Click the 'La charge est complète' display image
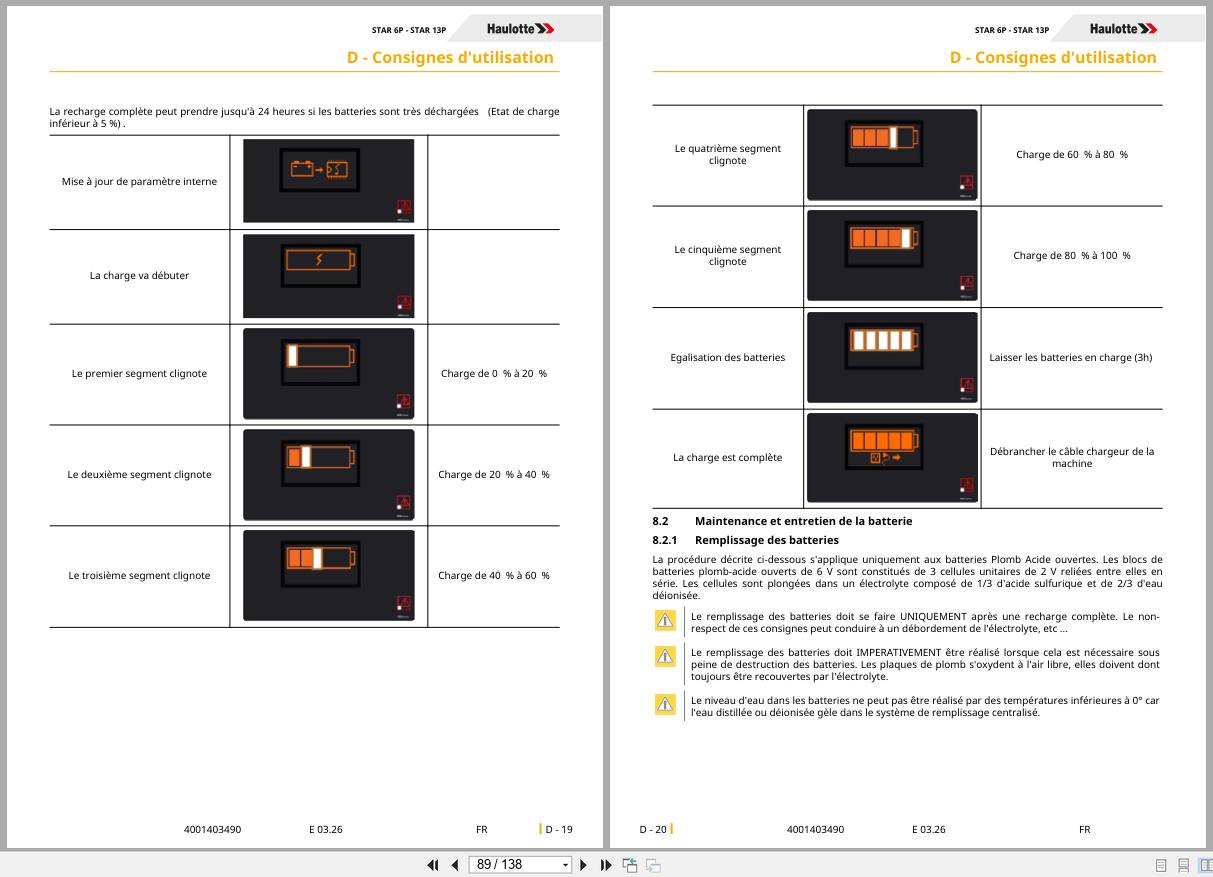 (892, 457)
